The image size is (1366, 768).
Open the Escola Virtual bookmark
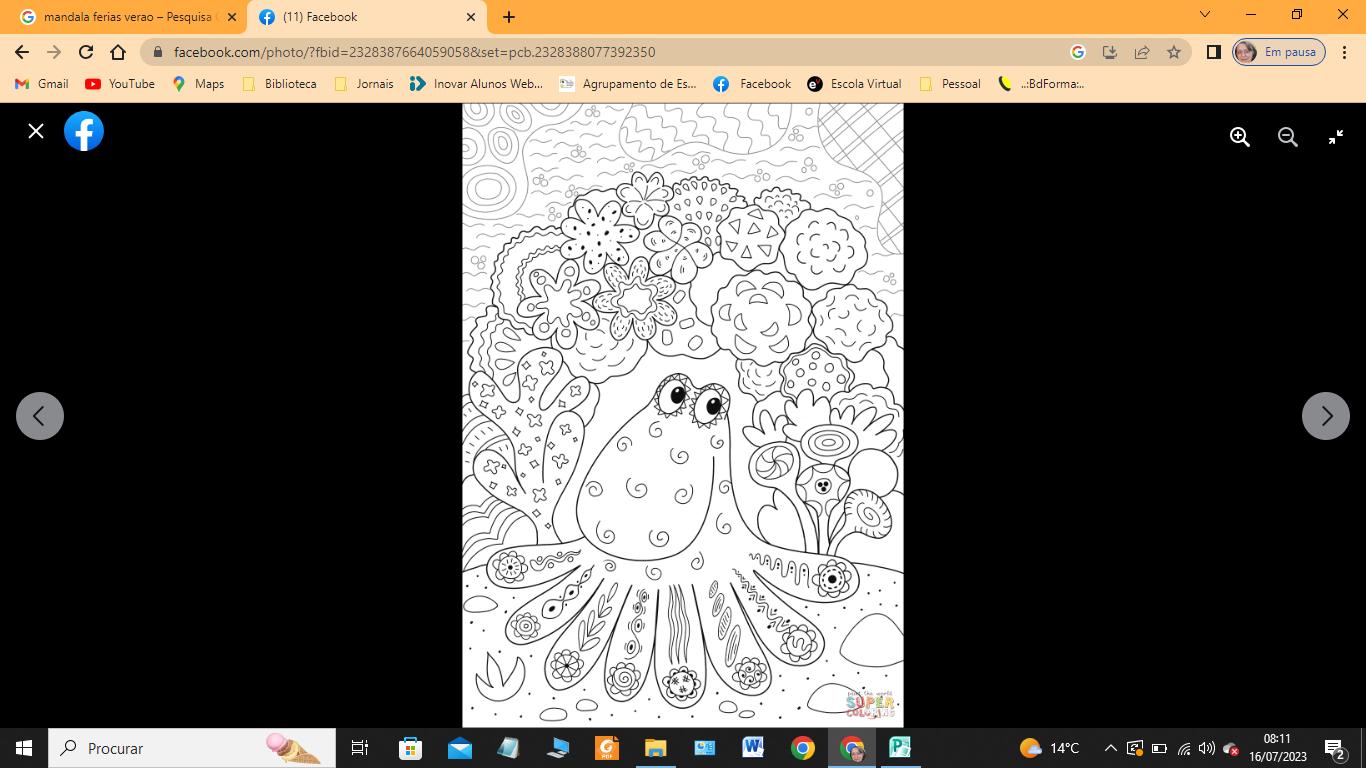coord(855,84)
